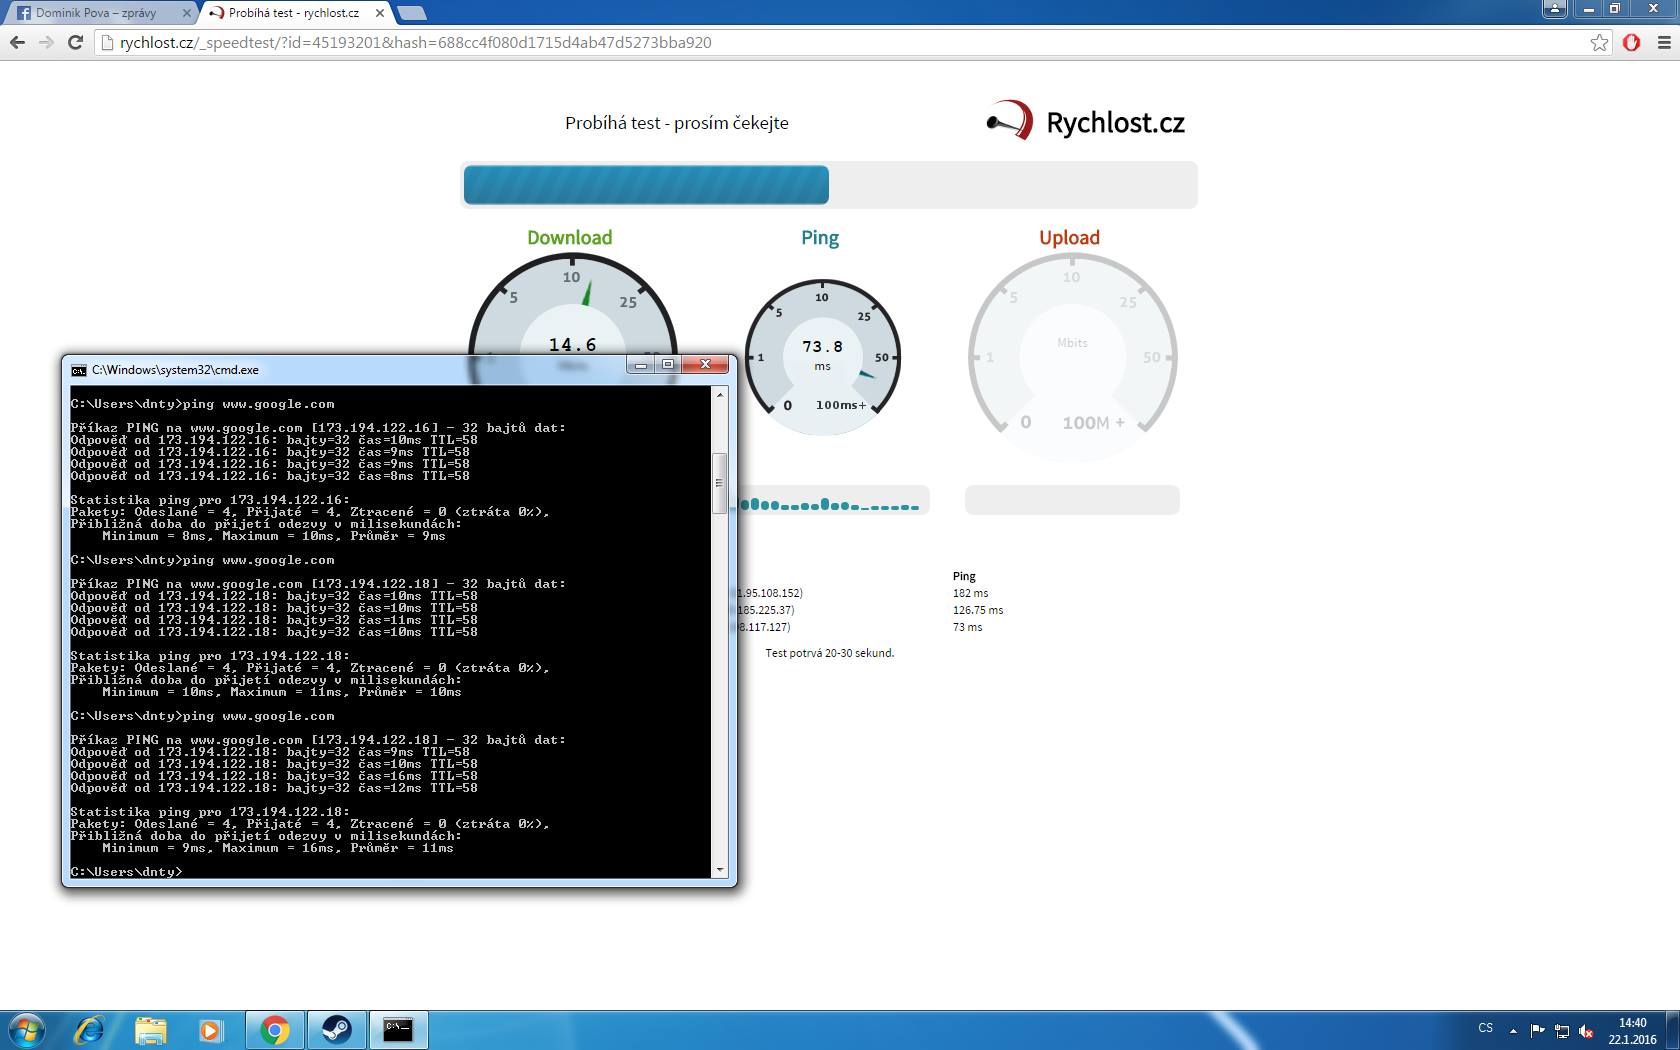This screenshot has width=1680, height=1050.
Task: Click the "182 ms" ping value
Action: (970, 593)
